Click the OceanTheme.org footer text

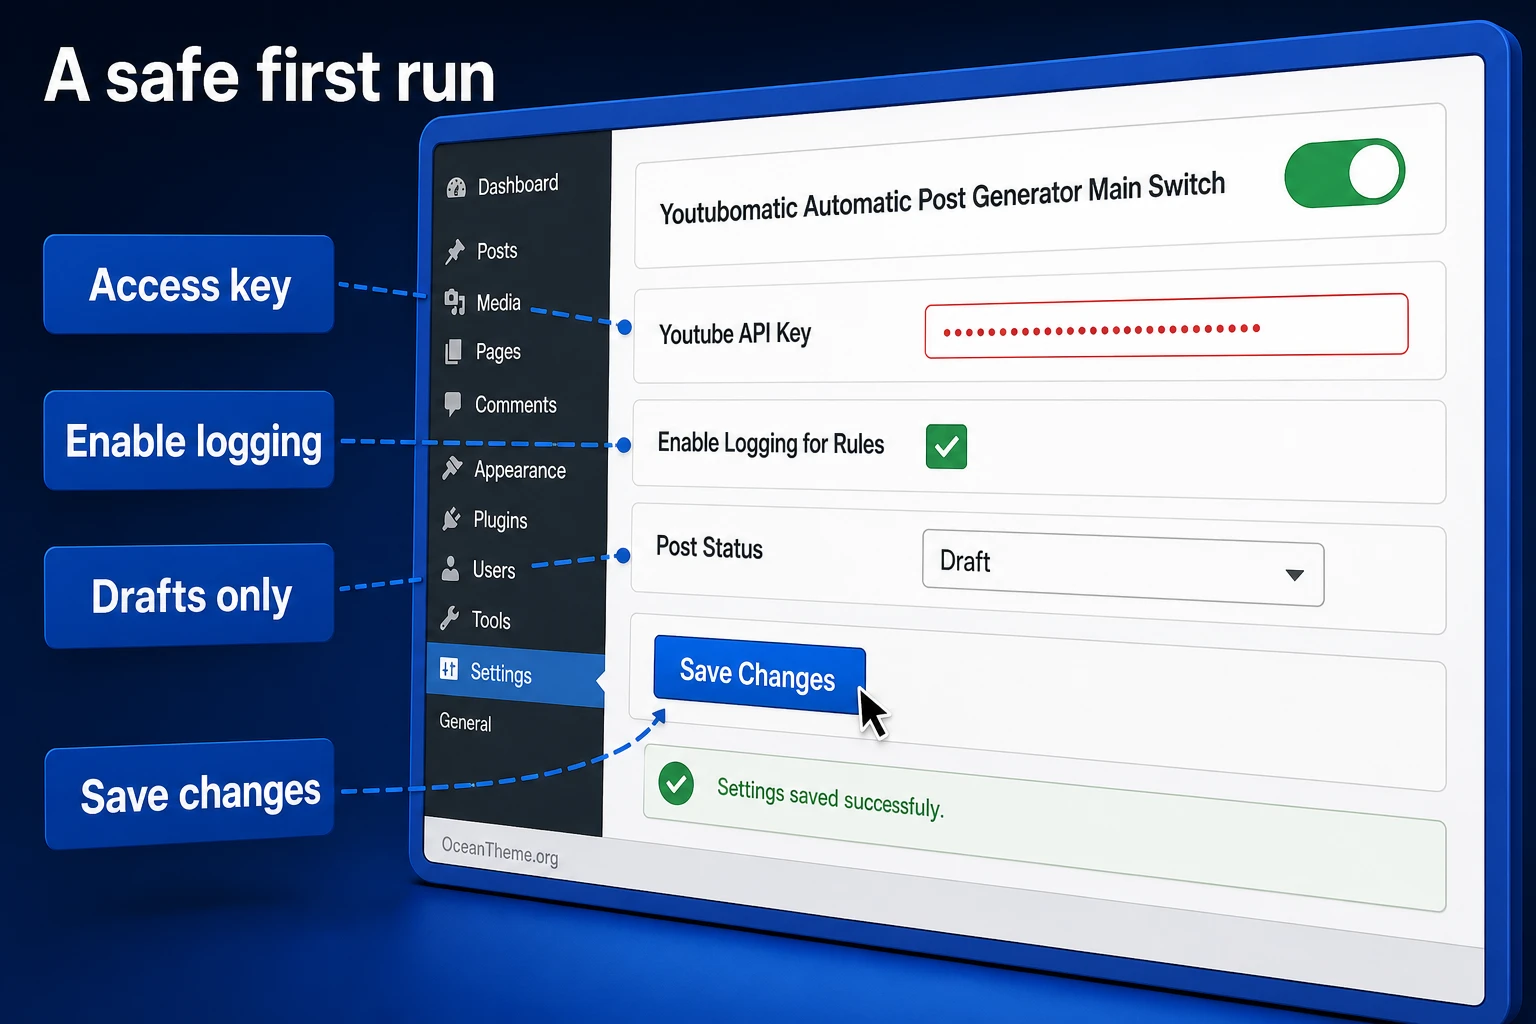500,851
